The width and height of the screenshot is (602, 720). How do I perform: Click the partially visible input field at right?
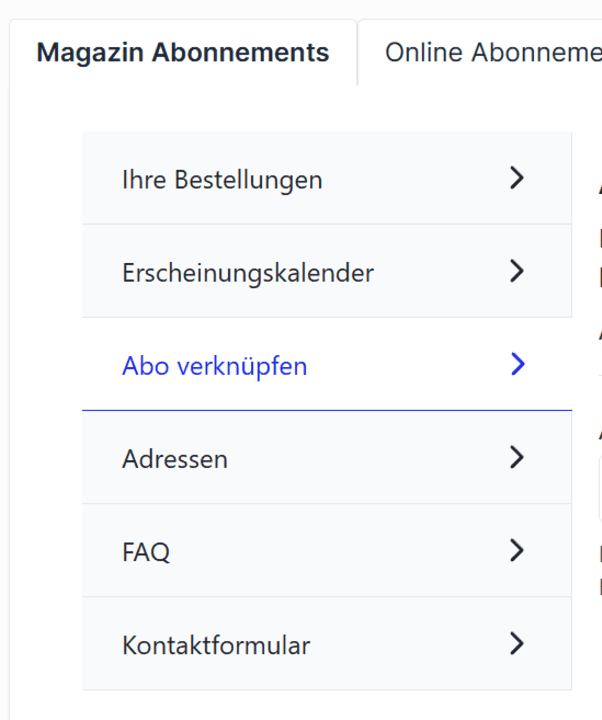[599, 489]
